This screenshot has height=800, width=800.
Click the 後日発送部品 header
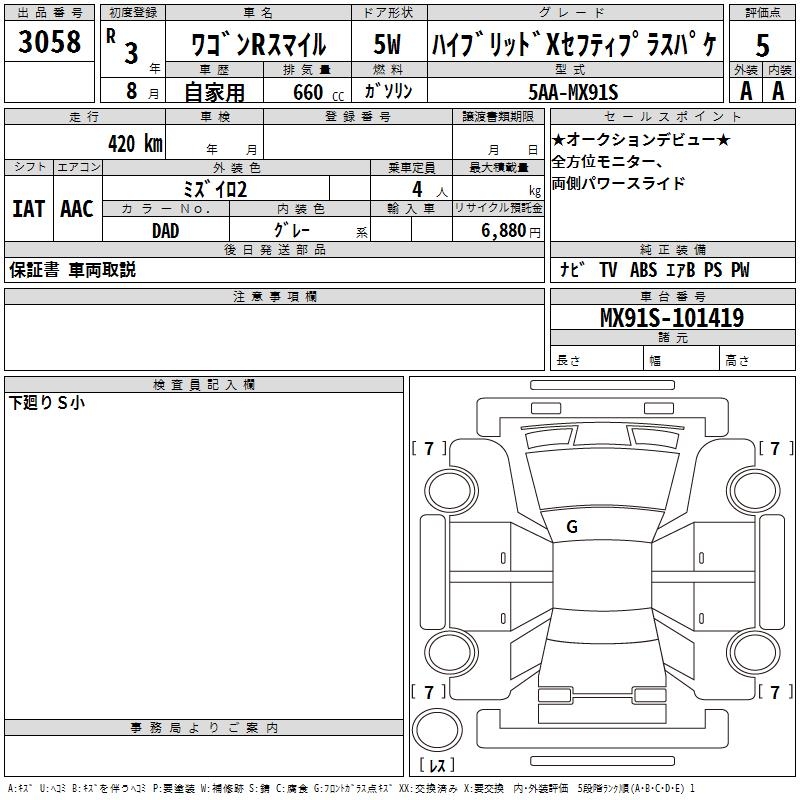tap(274, 249)
